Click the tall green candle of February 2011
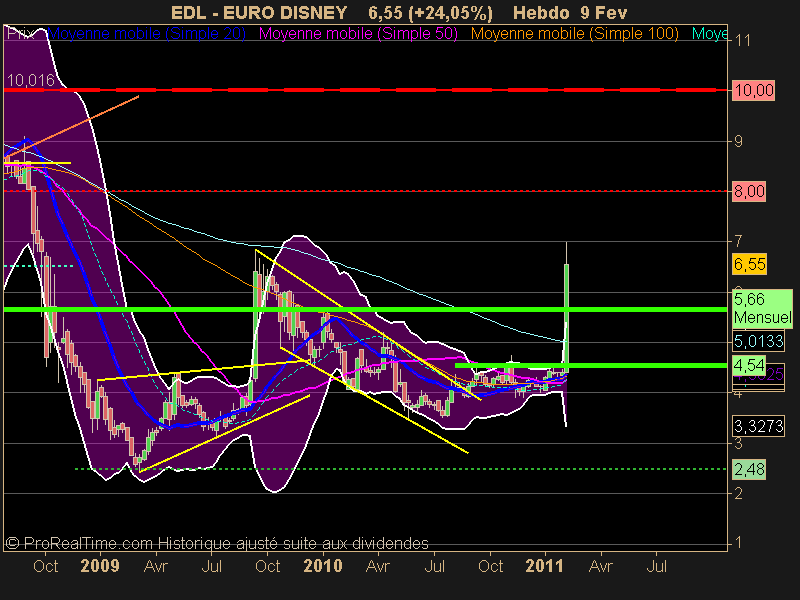 point(566,319)
